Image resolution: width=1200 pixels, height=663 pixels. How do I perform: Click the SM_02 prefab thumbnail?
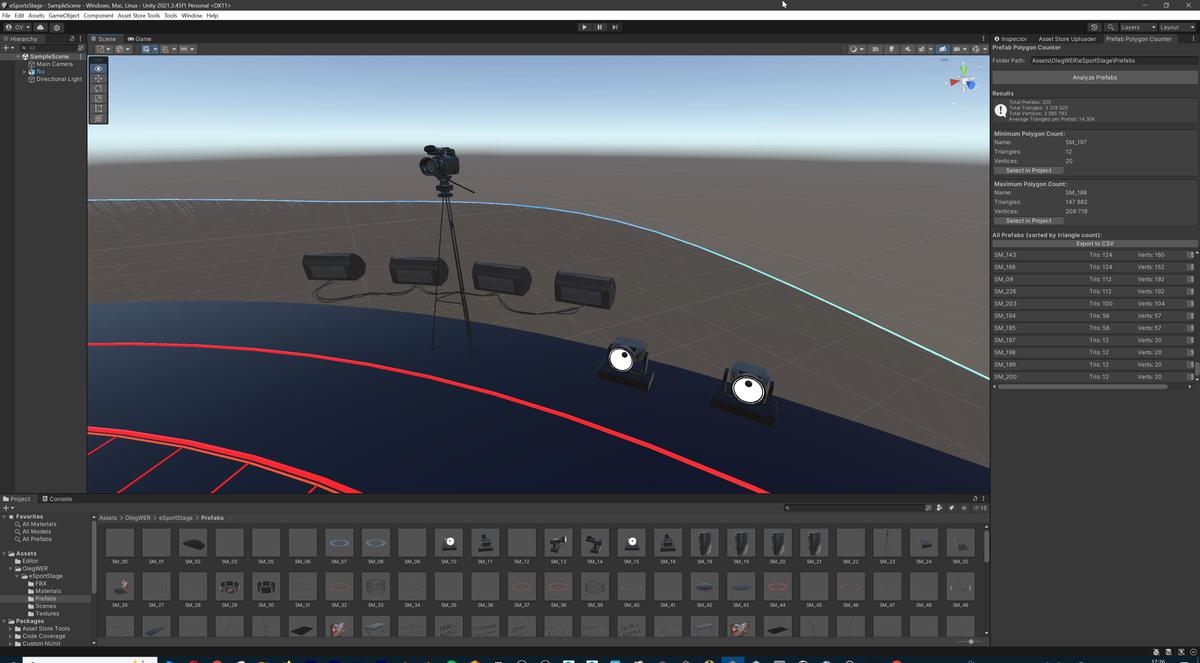coord(193,545)
